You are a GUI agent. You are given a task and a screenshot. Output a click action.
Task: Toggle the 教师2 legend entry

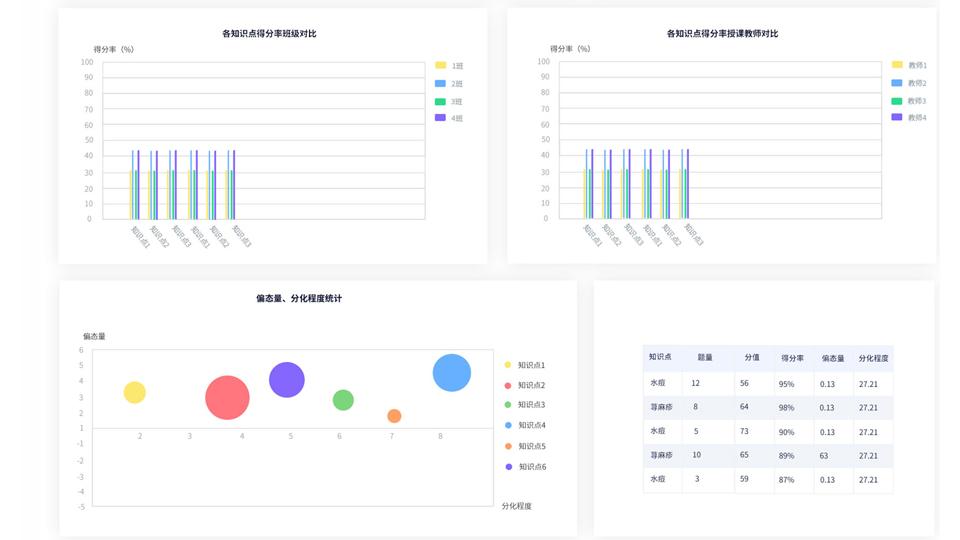click(x=909, y=83)
